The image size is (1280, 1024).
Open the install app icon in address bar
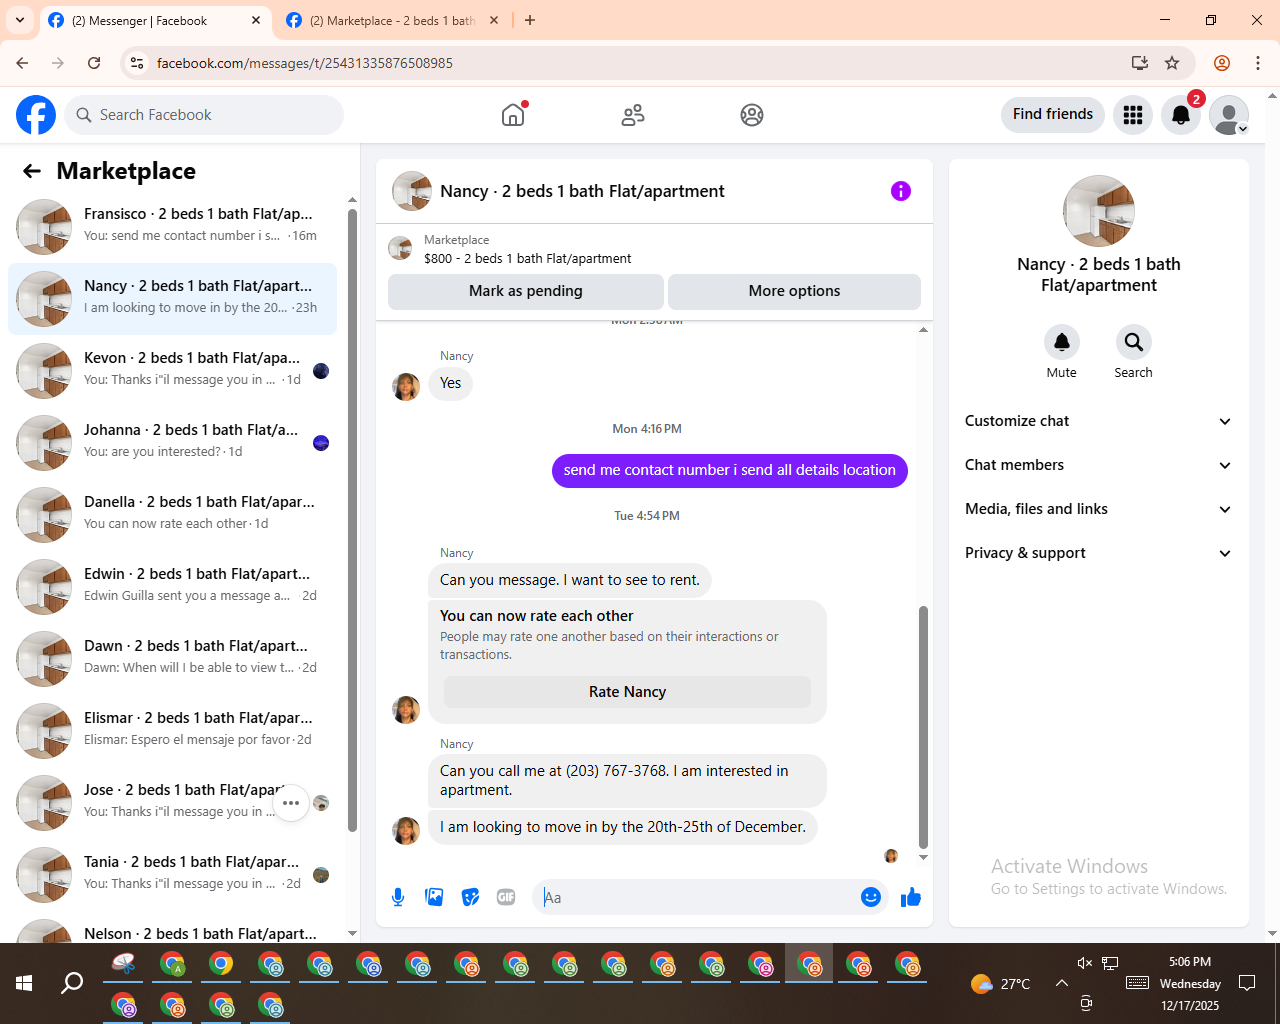pyautogui.click(x=1139, y=63)
